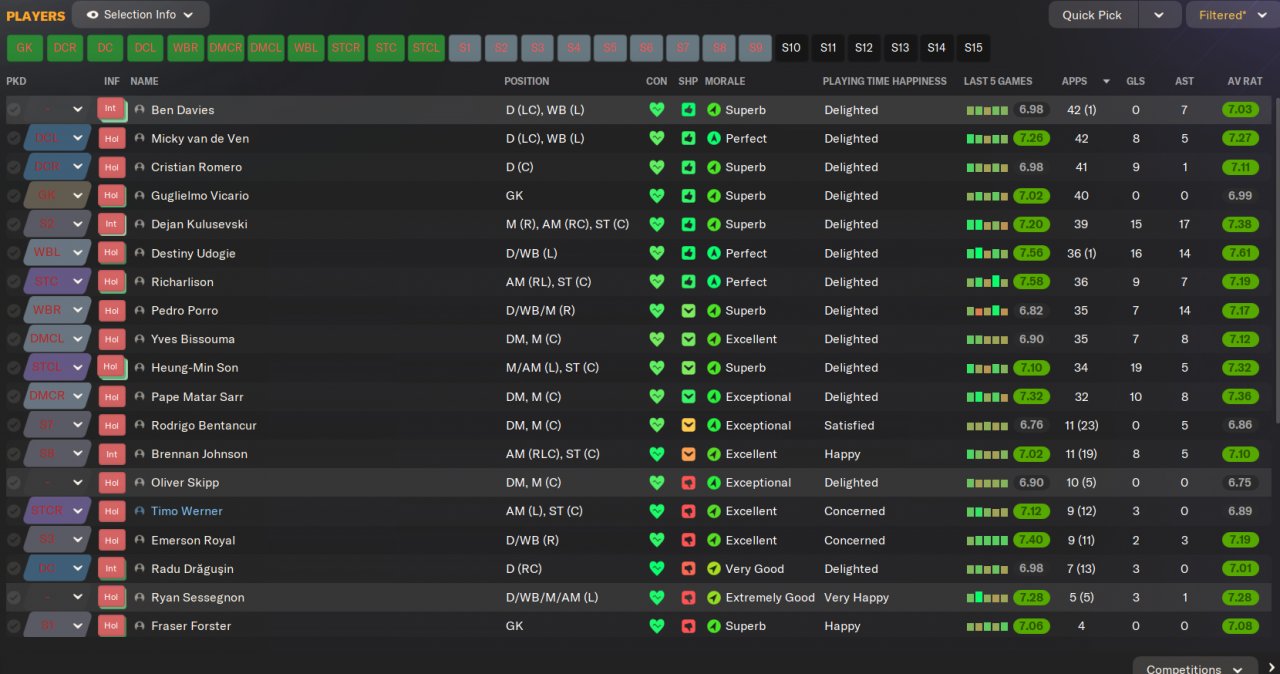Toggle the selection check for Heung-Min Son

click(x=14, y=367)
